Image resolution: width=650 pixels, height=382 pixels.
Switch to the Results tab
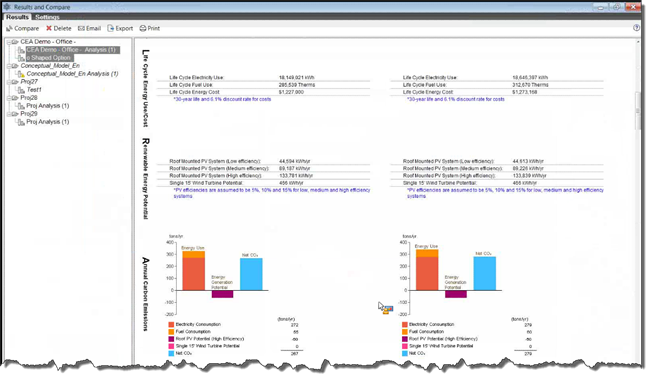(x=17, y=17)
